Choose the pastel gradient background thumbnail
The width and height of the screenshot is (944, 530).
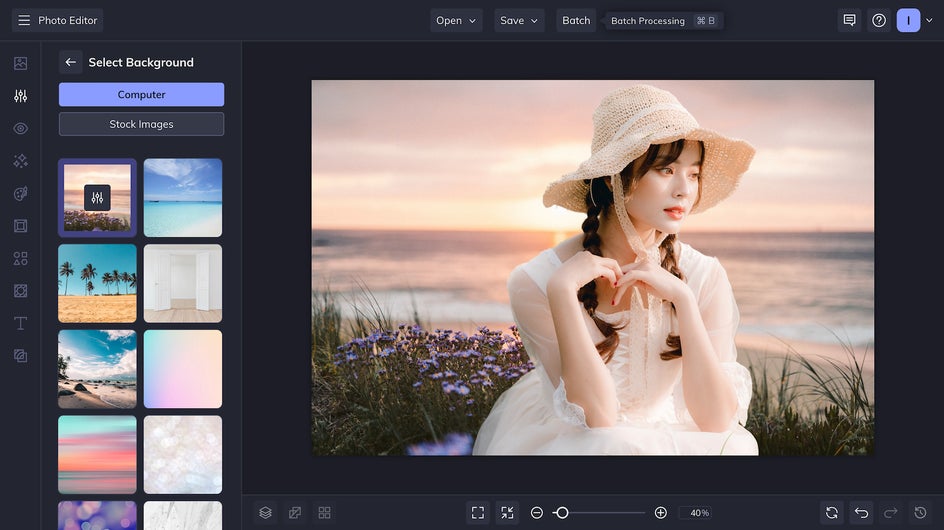tap(183, 369)
